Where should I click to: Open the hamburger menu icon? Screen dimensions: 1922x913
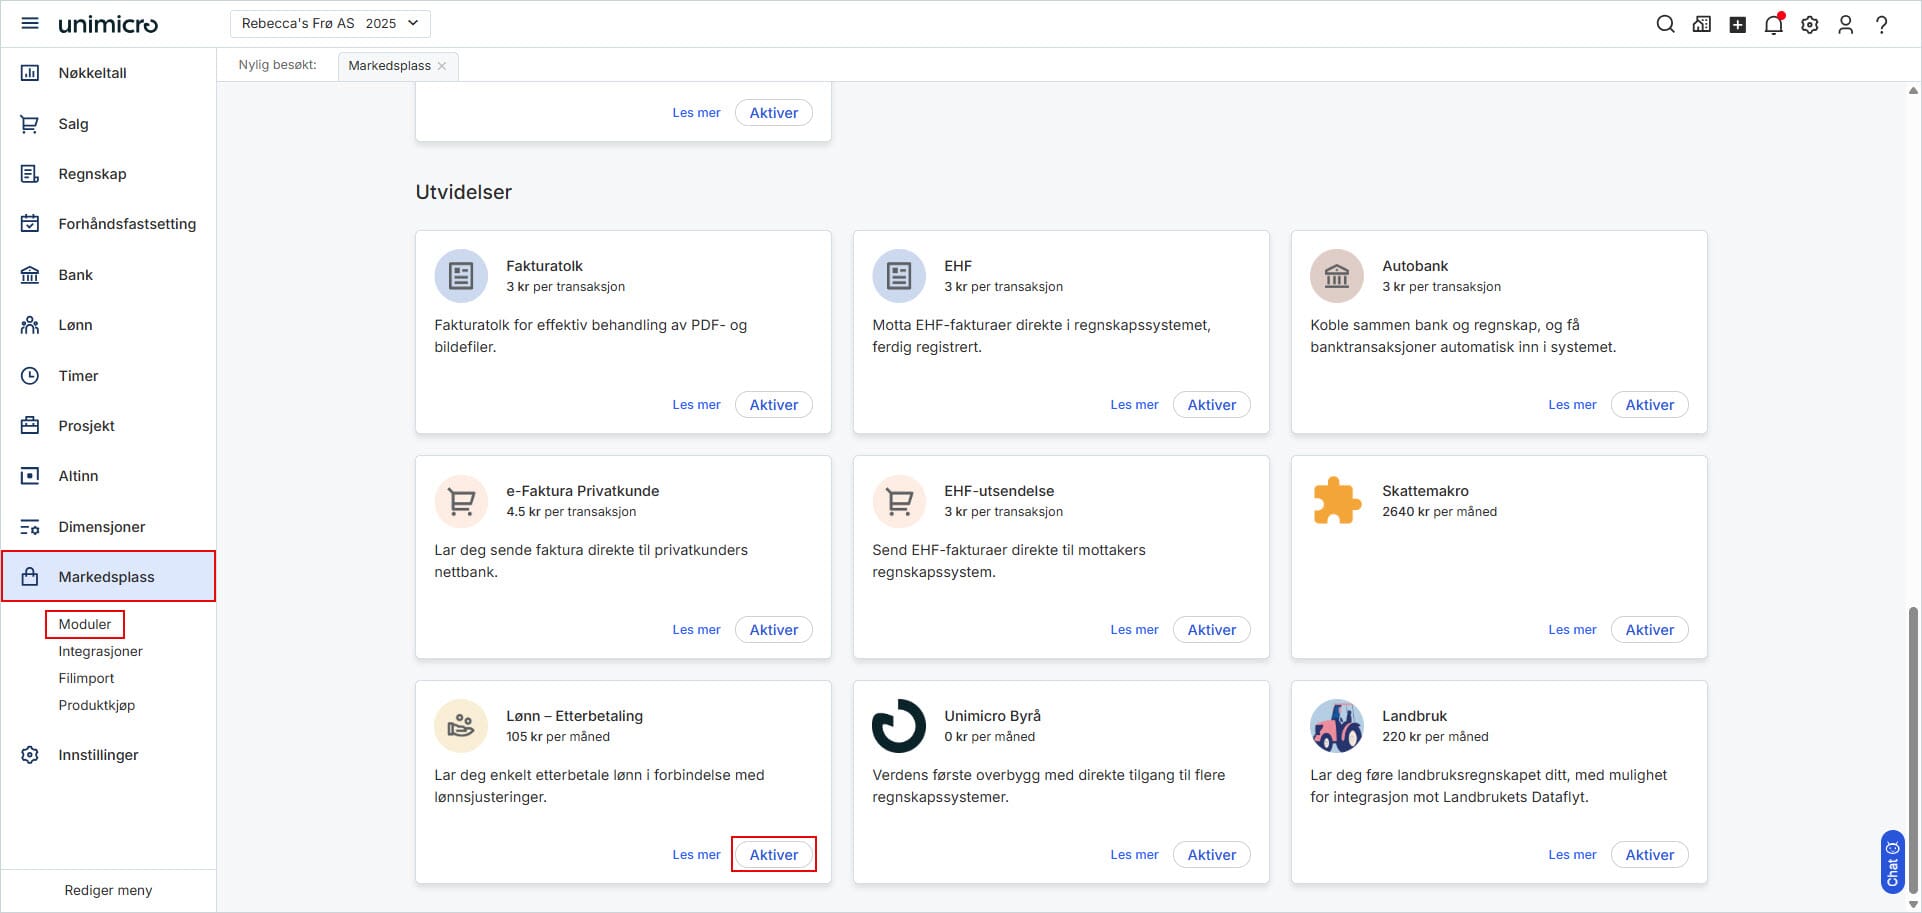tap(30, 23)
